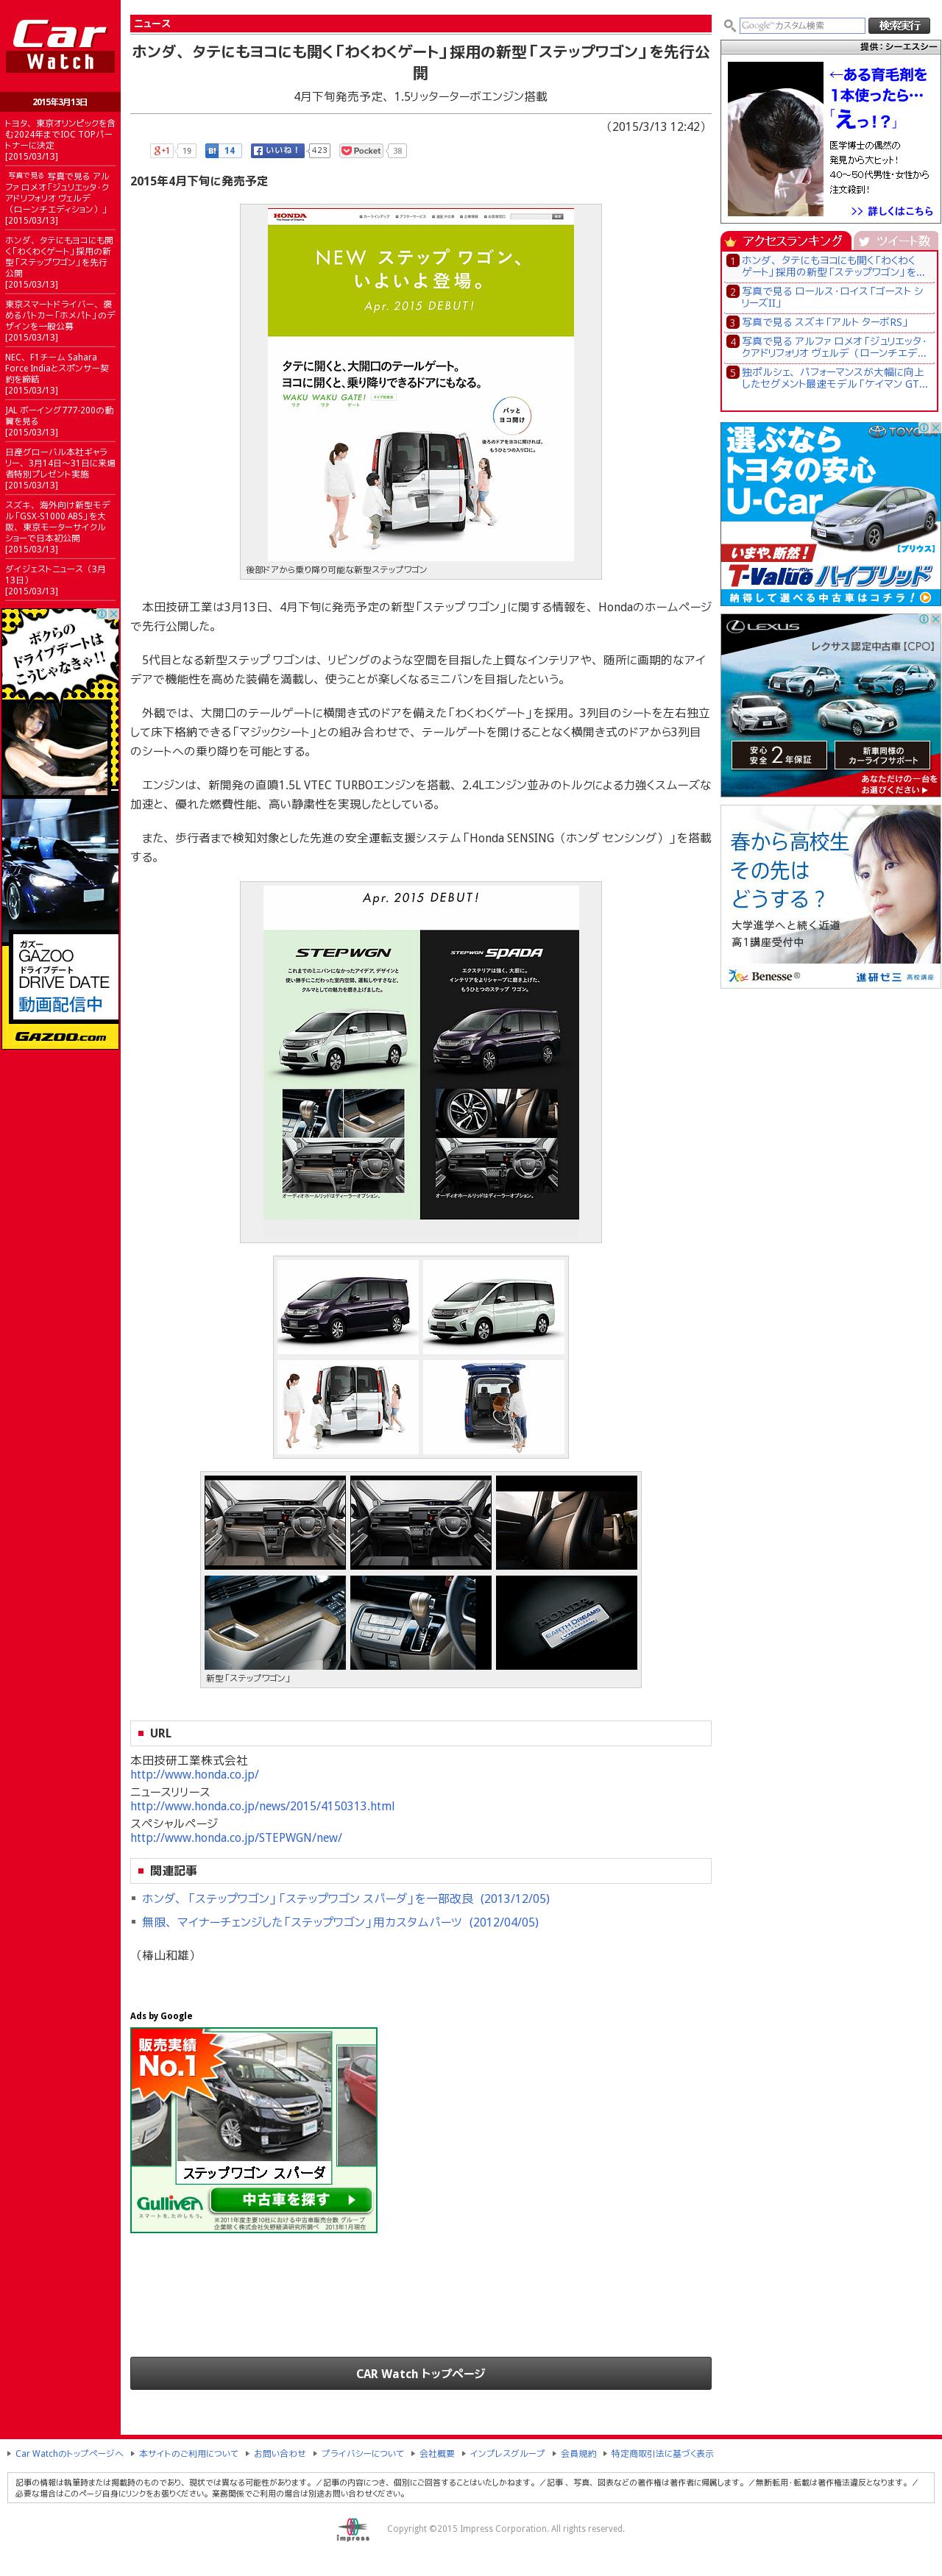
Task: Open the honda.co.jp homepage URL
Action: (x=194, y=1775)
